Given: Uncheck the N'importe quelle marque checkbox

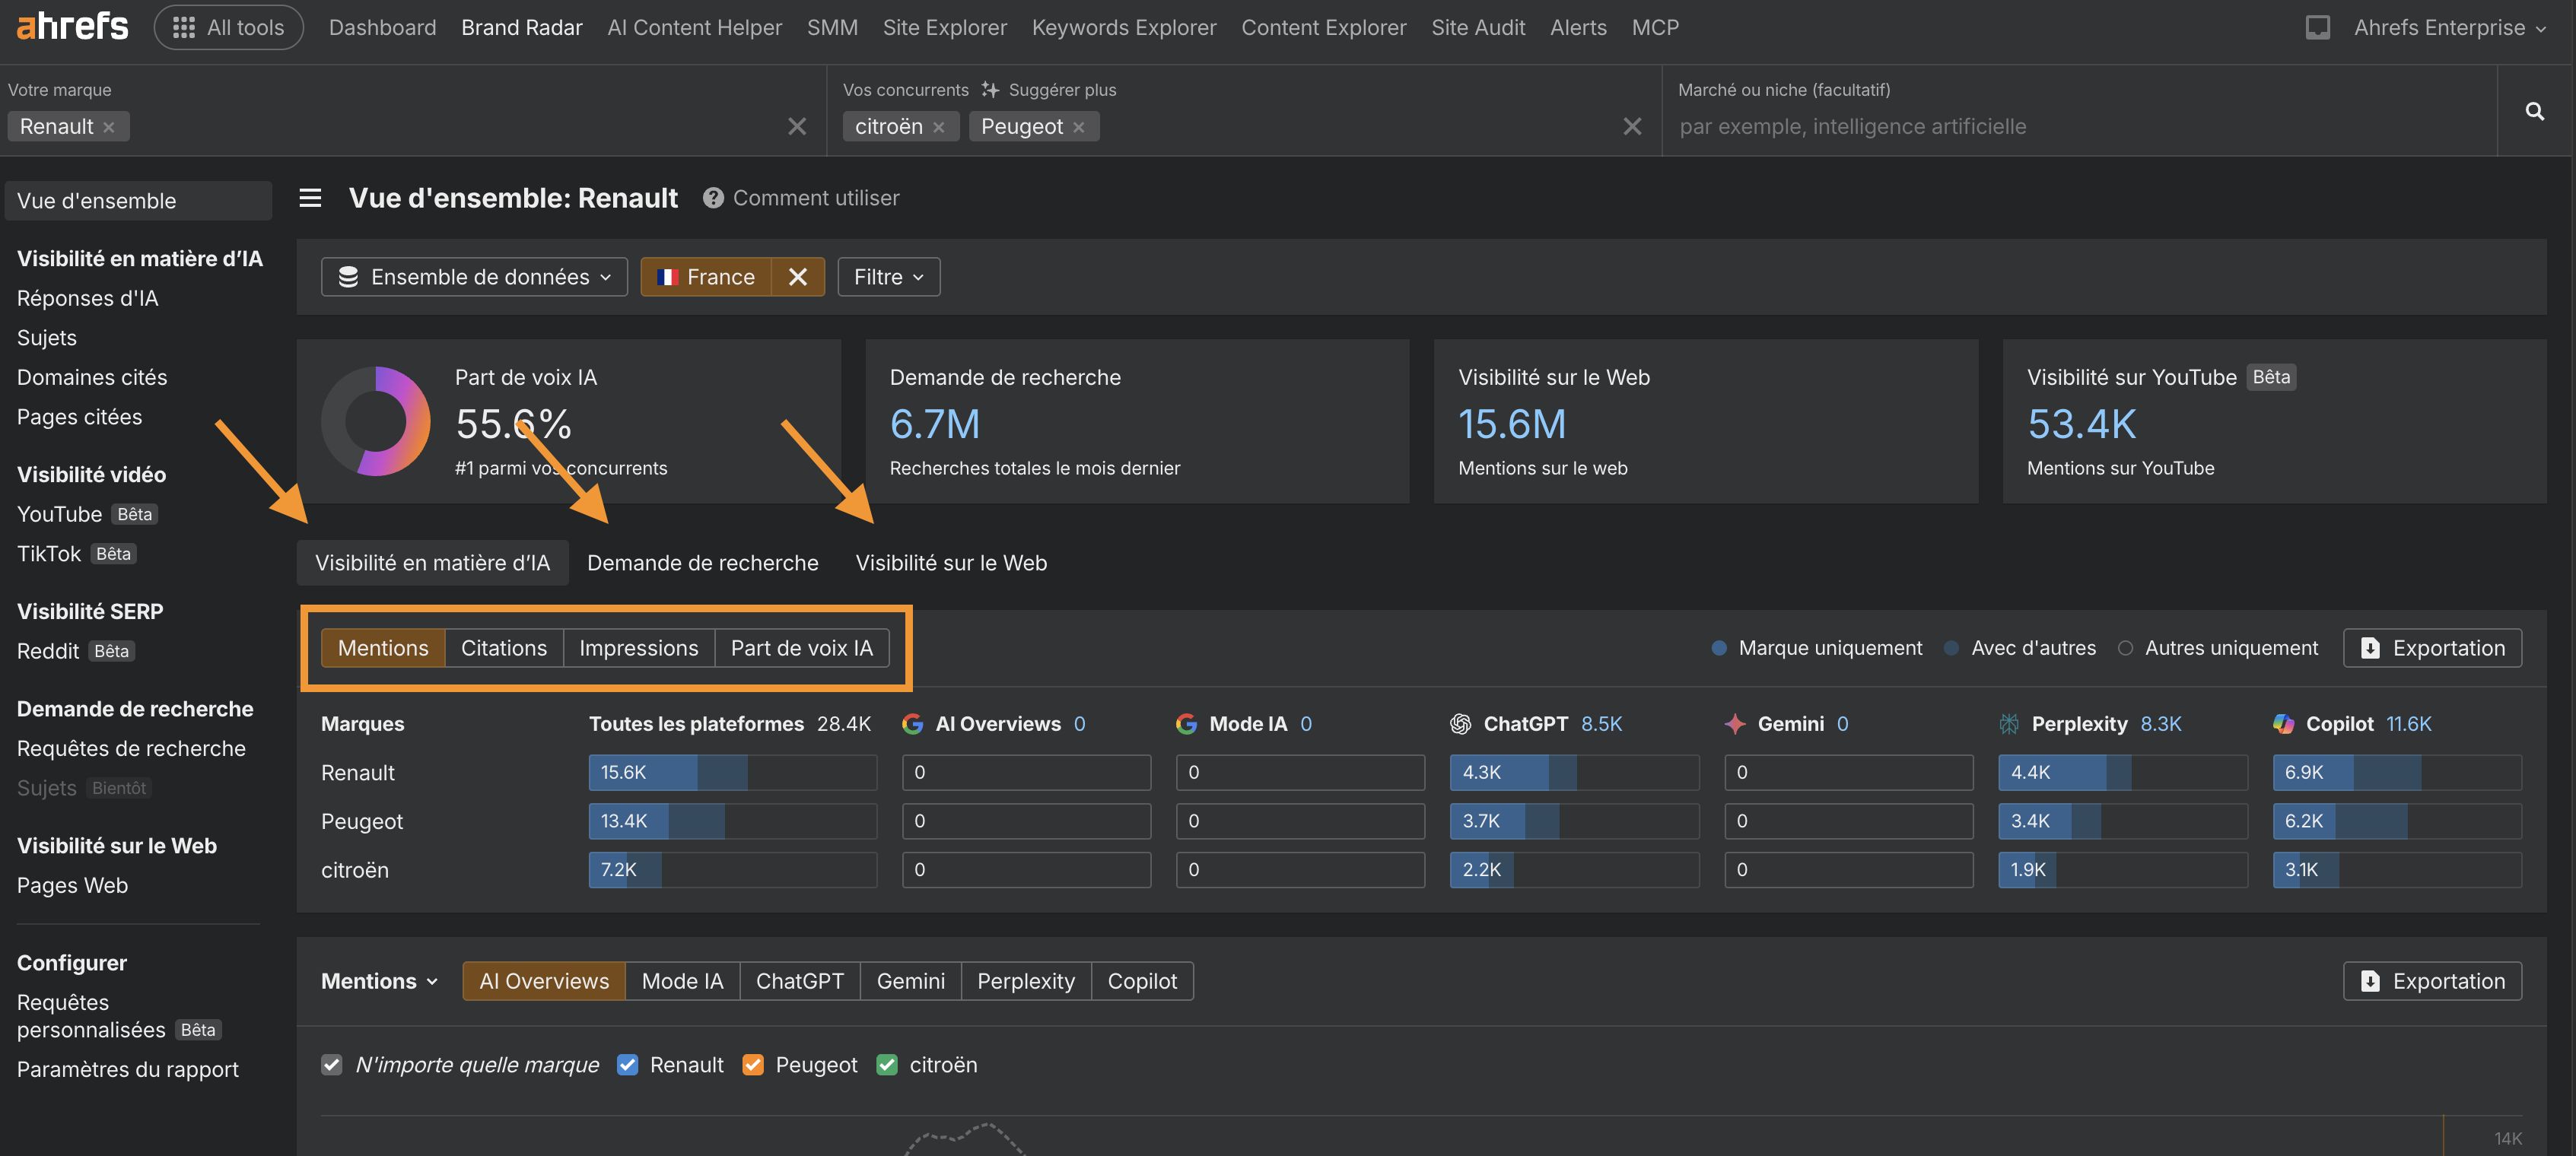Looking at the screenshot, I should [x=331, y=1064].
